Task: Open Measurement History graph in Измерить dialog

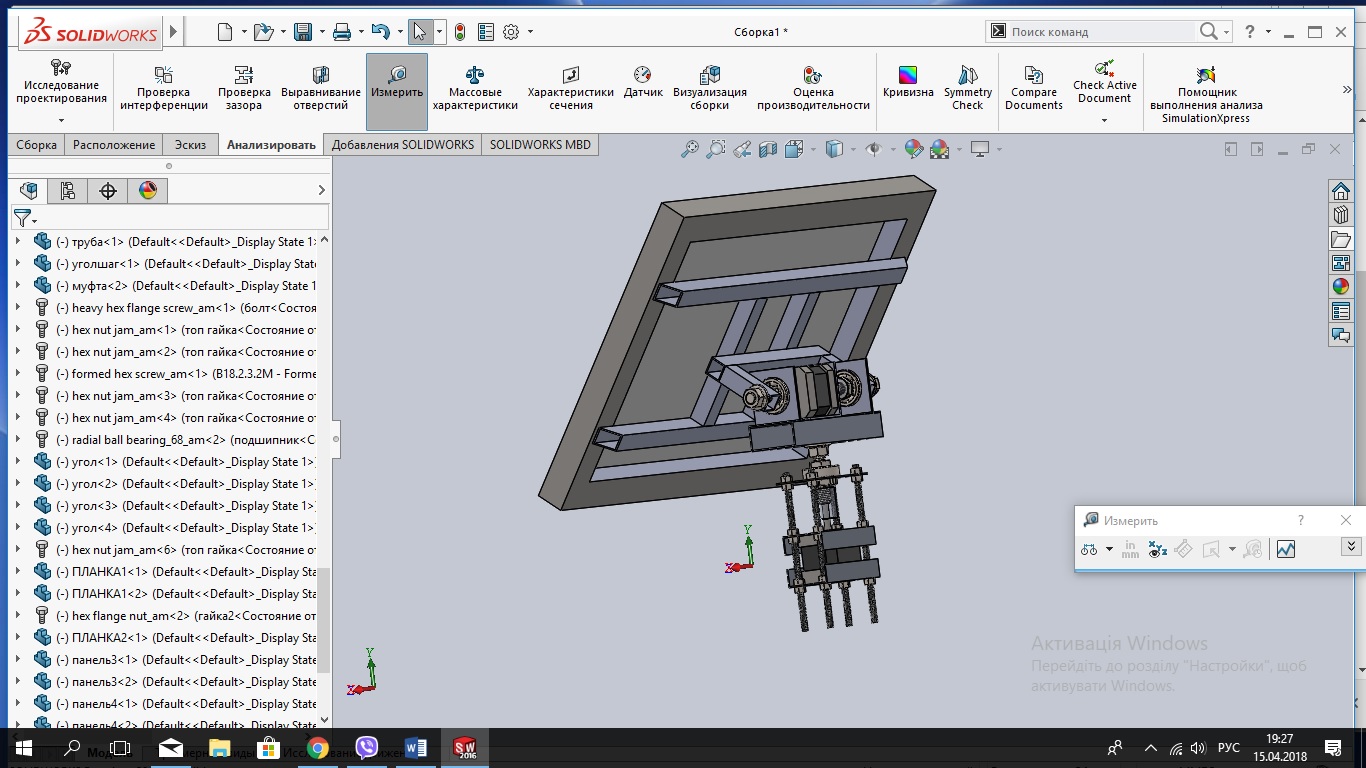Action: point(1285,549)
